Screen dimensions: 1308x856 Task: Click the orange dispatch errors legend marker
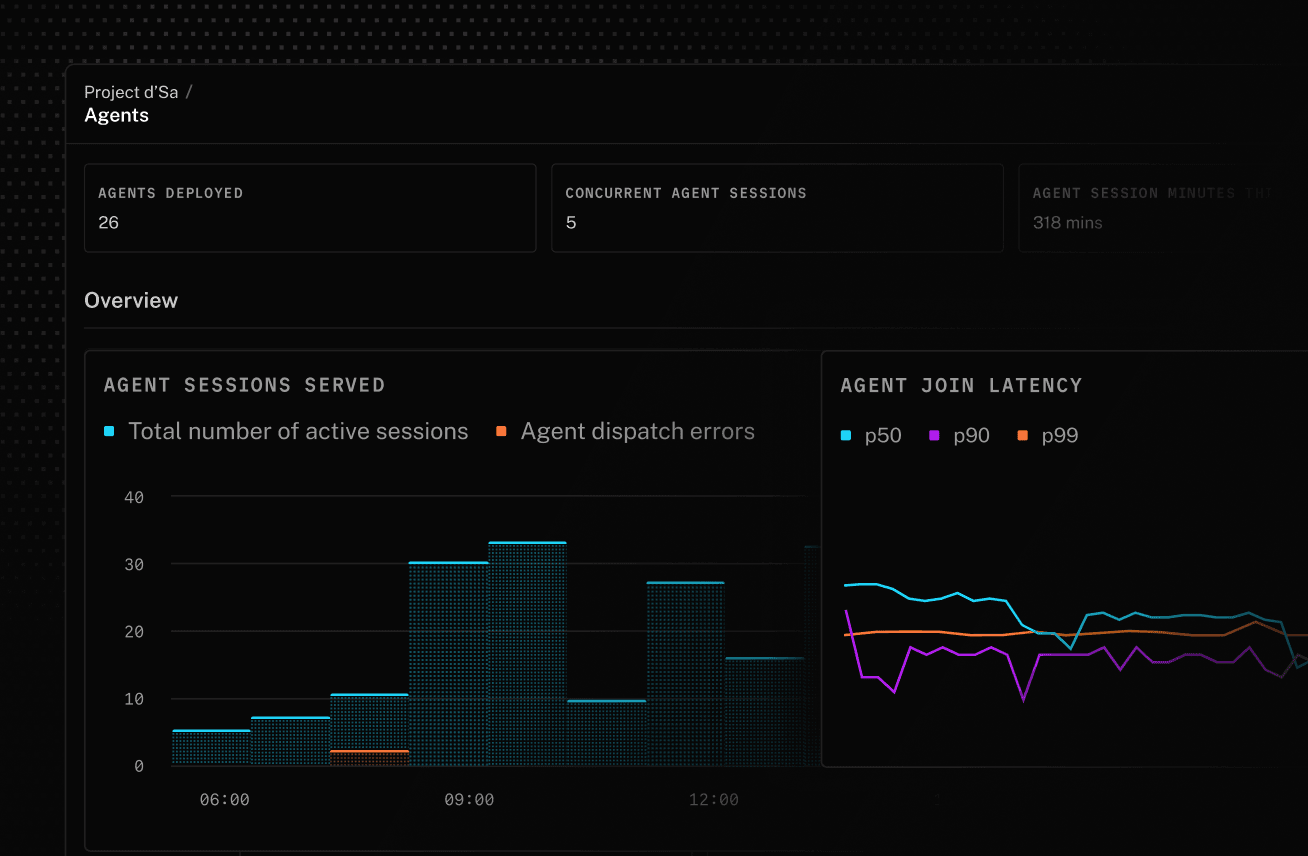(501, 432)
